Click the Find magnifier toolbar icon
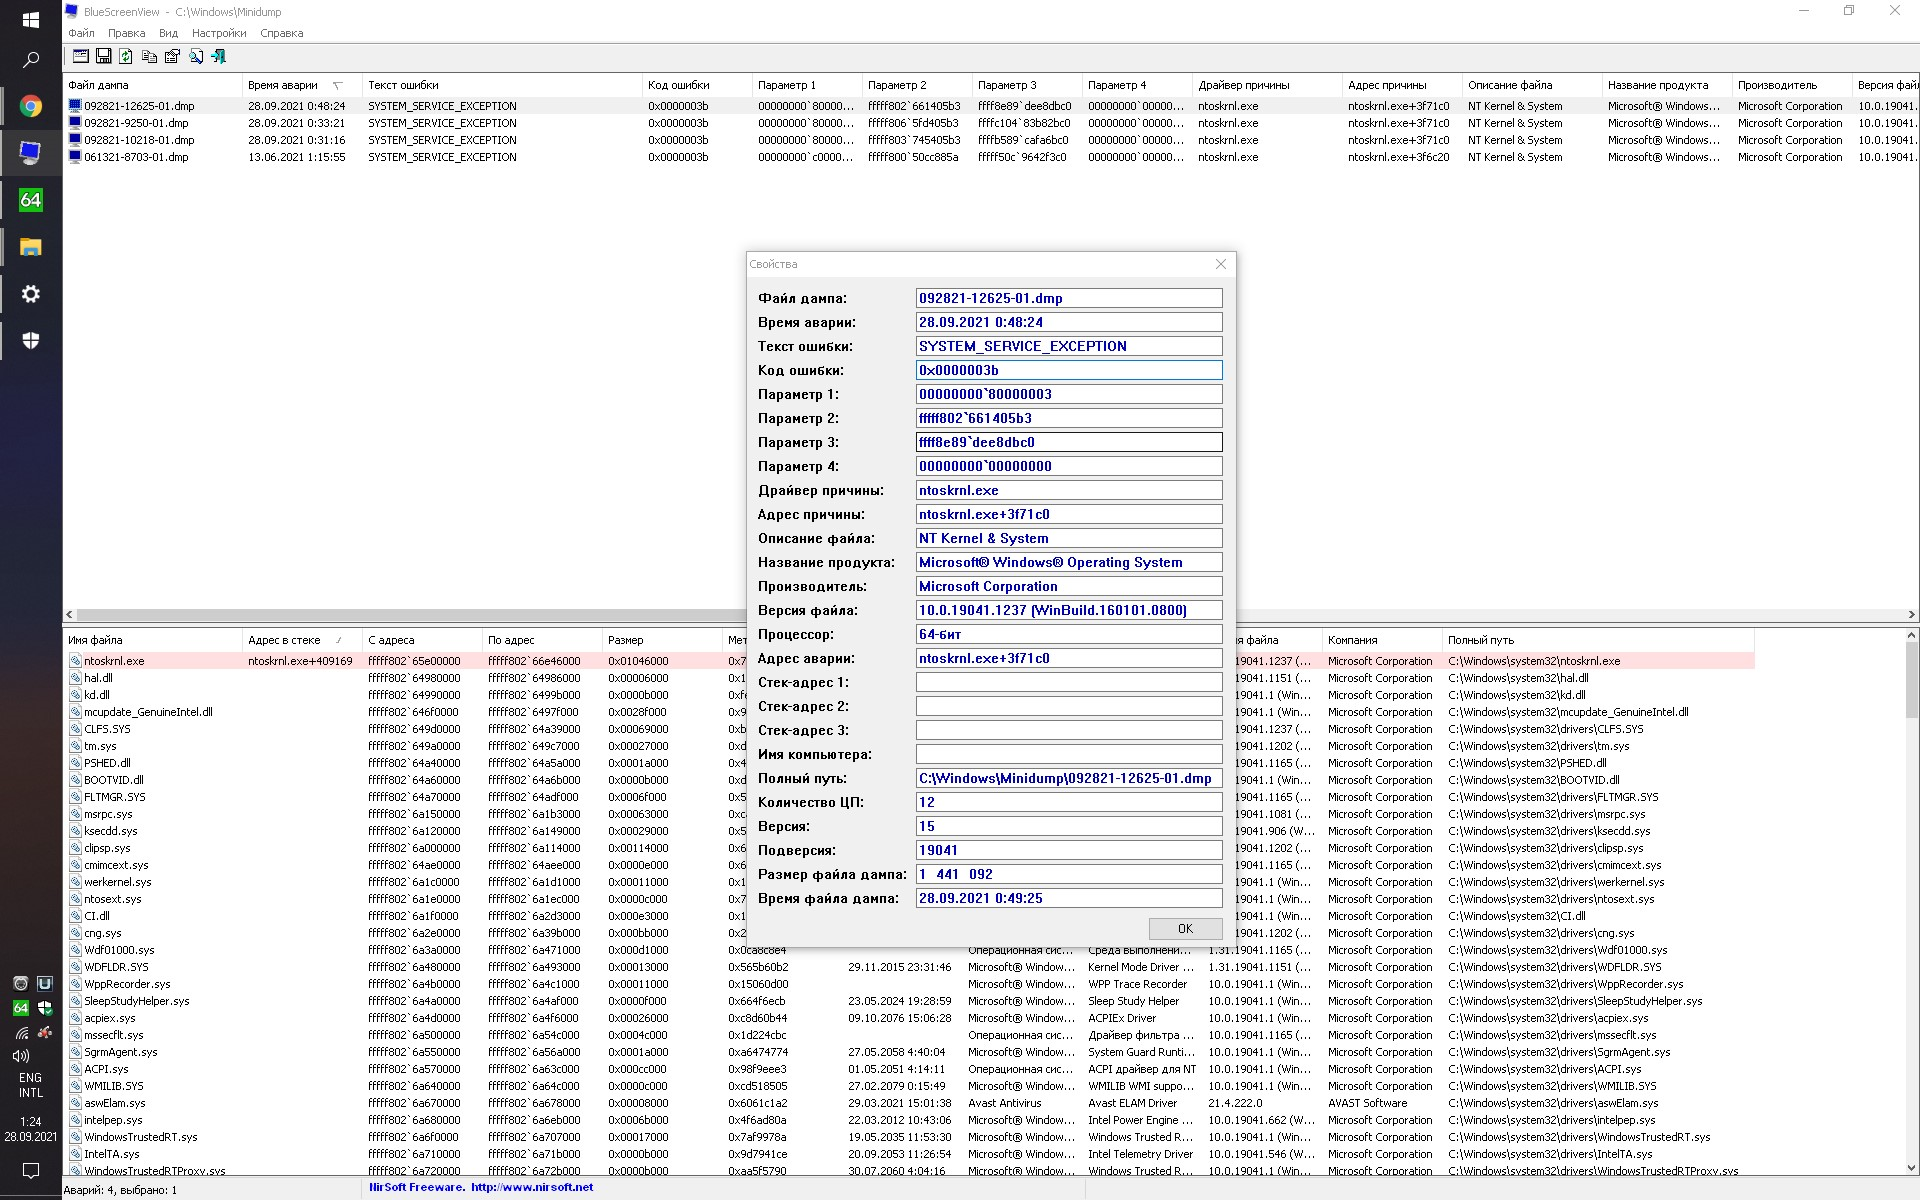Viewport: 1920px width, 1200px height. [196, 57]
